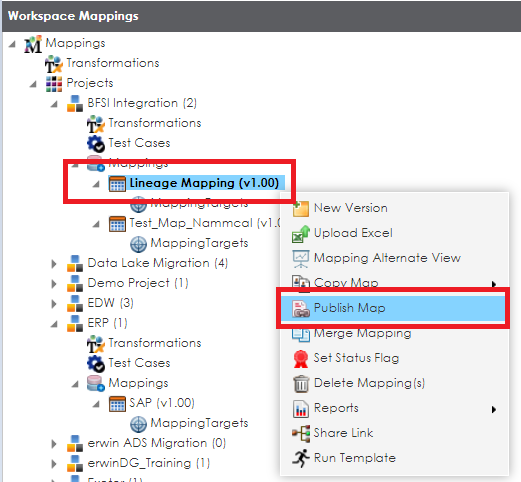Screen dimensions: 521x482
Task: Expand the Data Lake Migration (4) project
Action: pos(54,264)
